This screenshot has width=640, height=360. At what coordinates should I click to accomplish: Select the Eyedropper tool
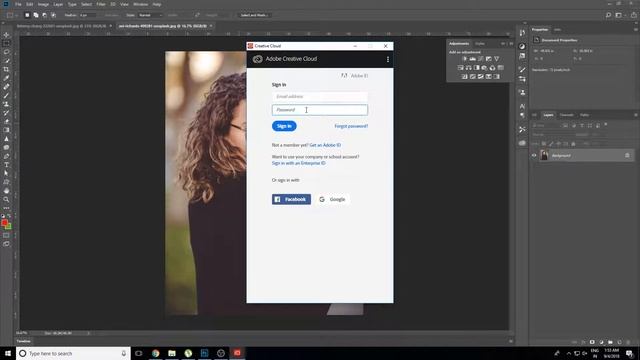[x=6, y=78]
